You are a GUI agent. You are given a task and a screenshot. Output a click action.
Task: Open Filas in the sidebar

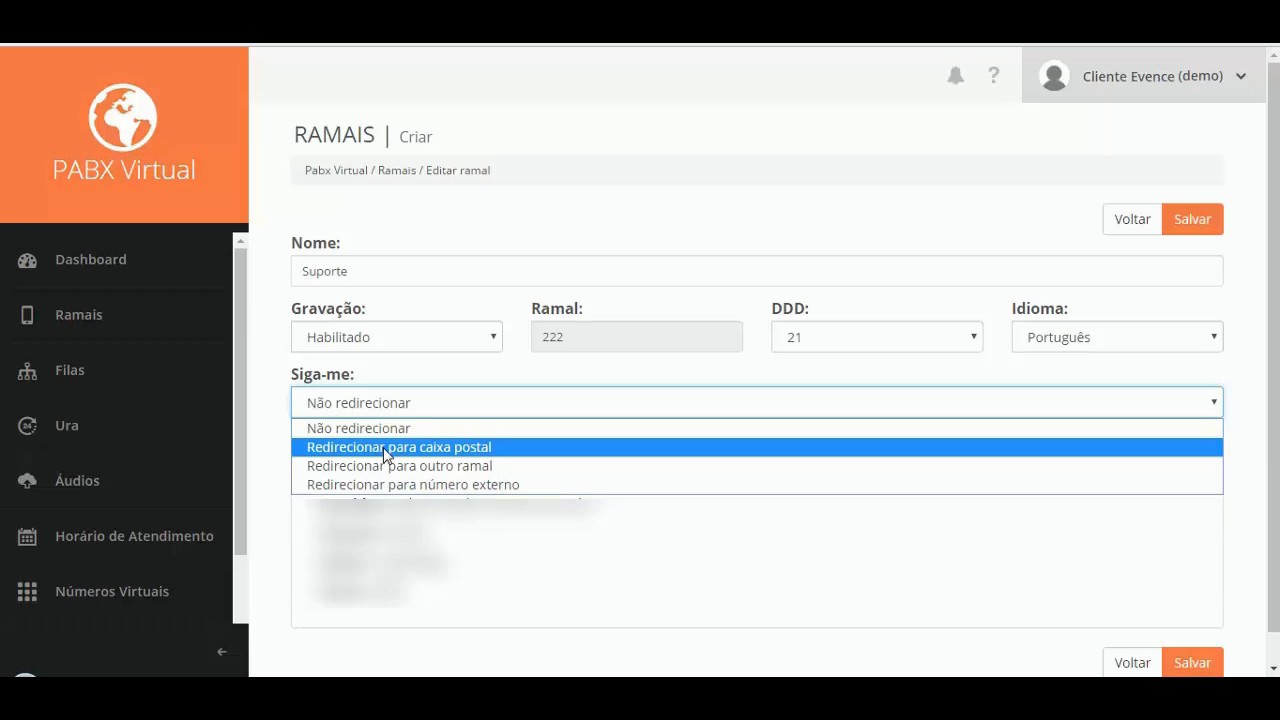click(70, 370)
